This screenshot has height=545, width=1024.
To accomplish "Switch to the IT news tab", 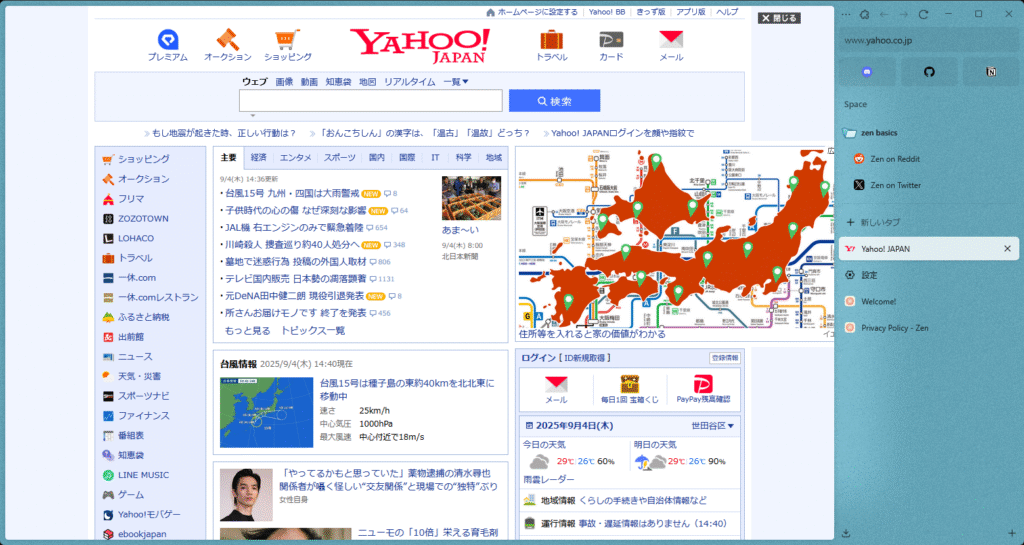I will pyautogui.click(x=435, y=157).
